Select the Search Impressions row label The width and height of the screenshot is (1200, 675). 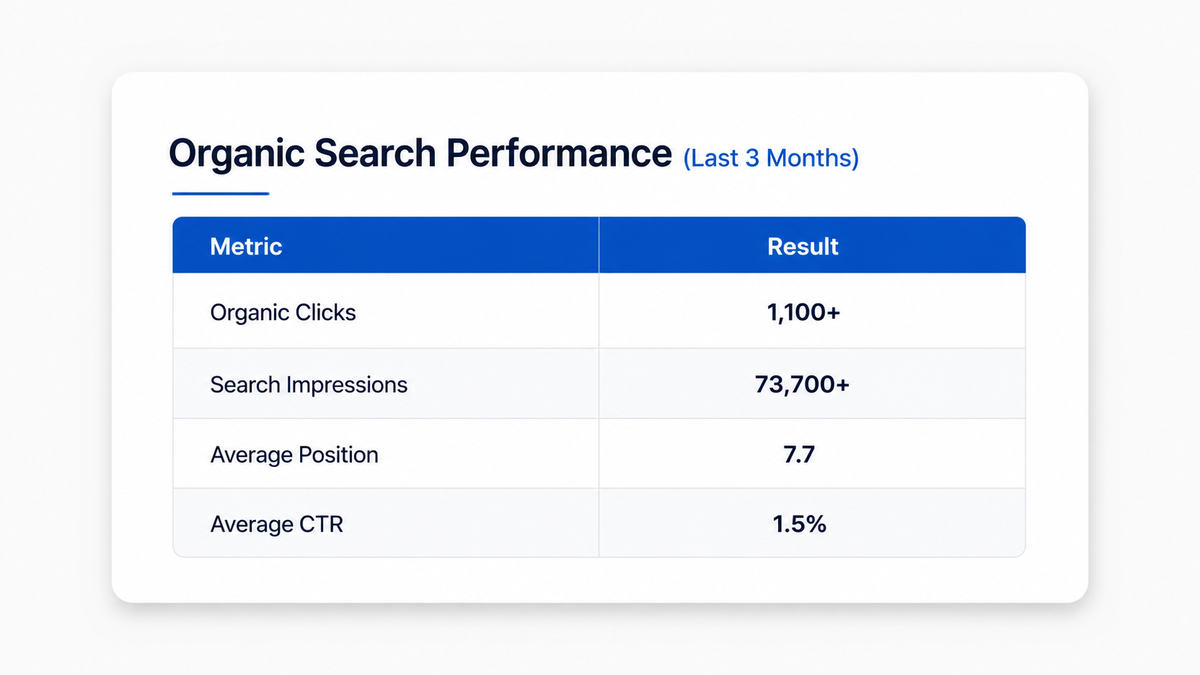(x=309, y=384)
